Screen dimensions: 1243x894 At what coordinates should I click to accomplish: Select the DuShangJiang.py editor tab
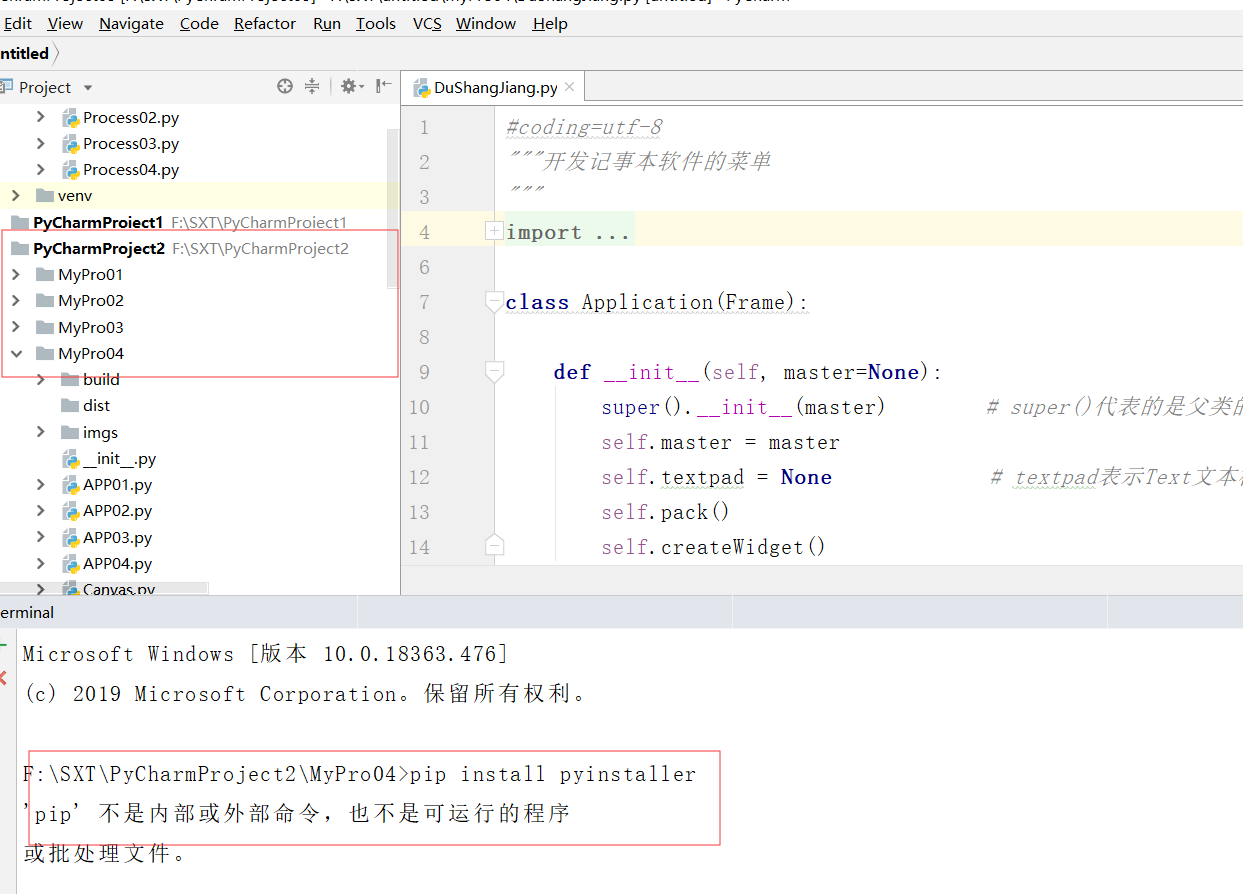click(x=494, y=87)
